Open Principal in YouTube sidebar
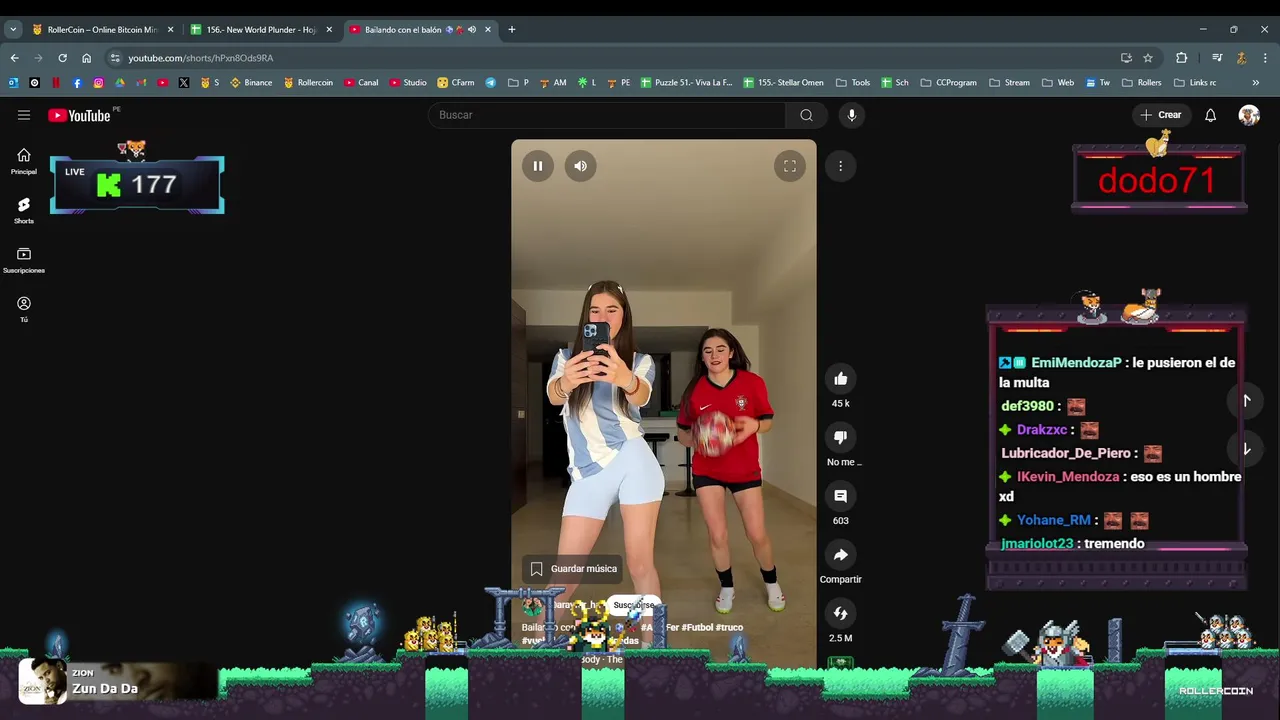 (24, 161)
